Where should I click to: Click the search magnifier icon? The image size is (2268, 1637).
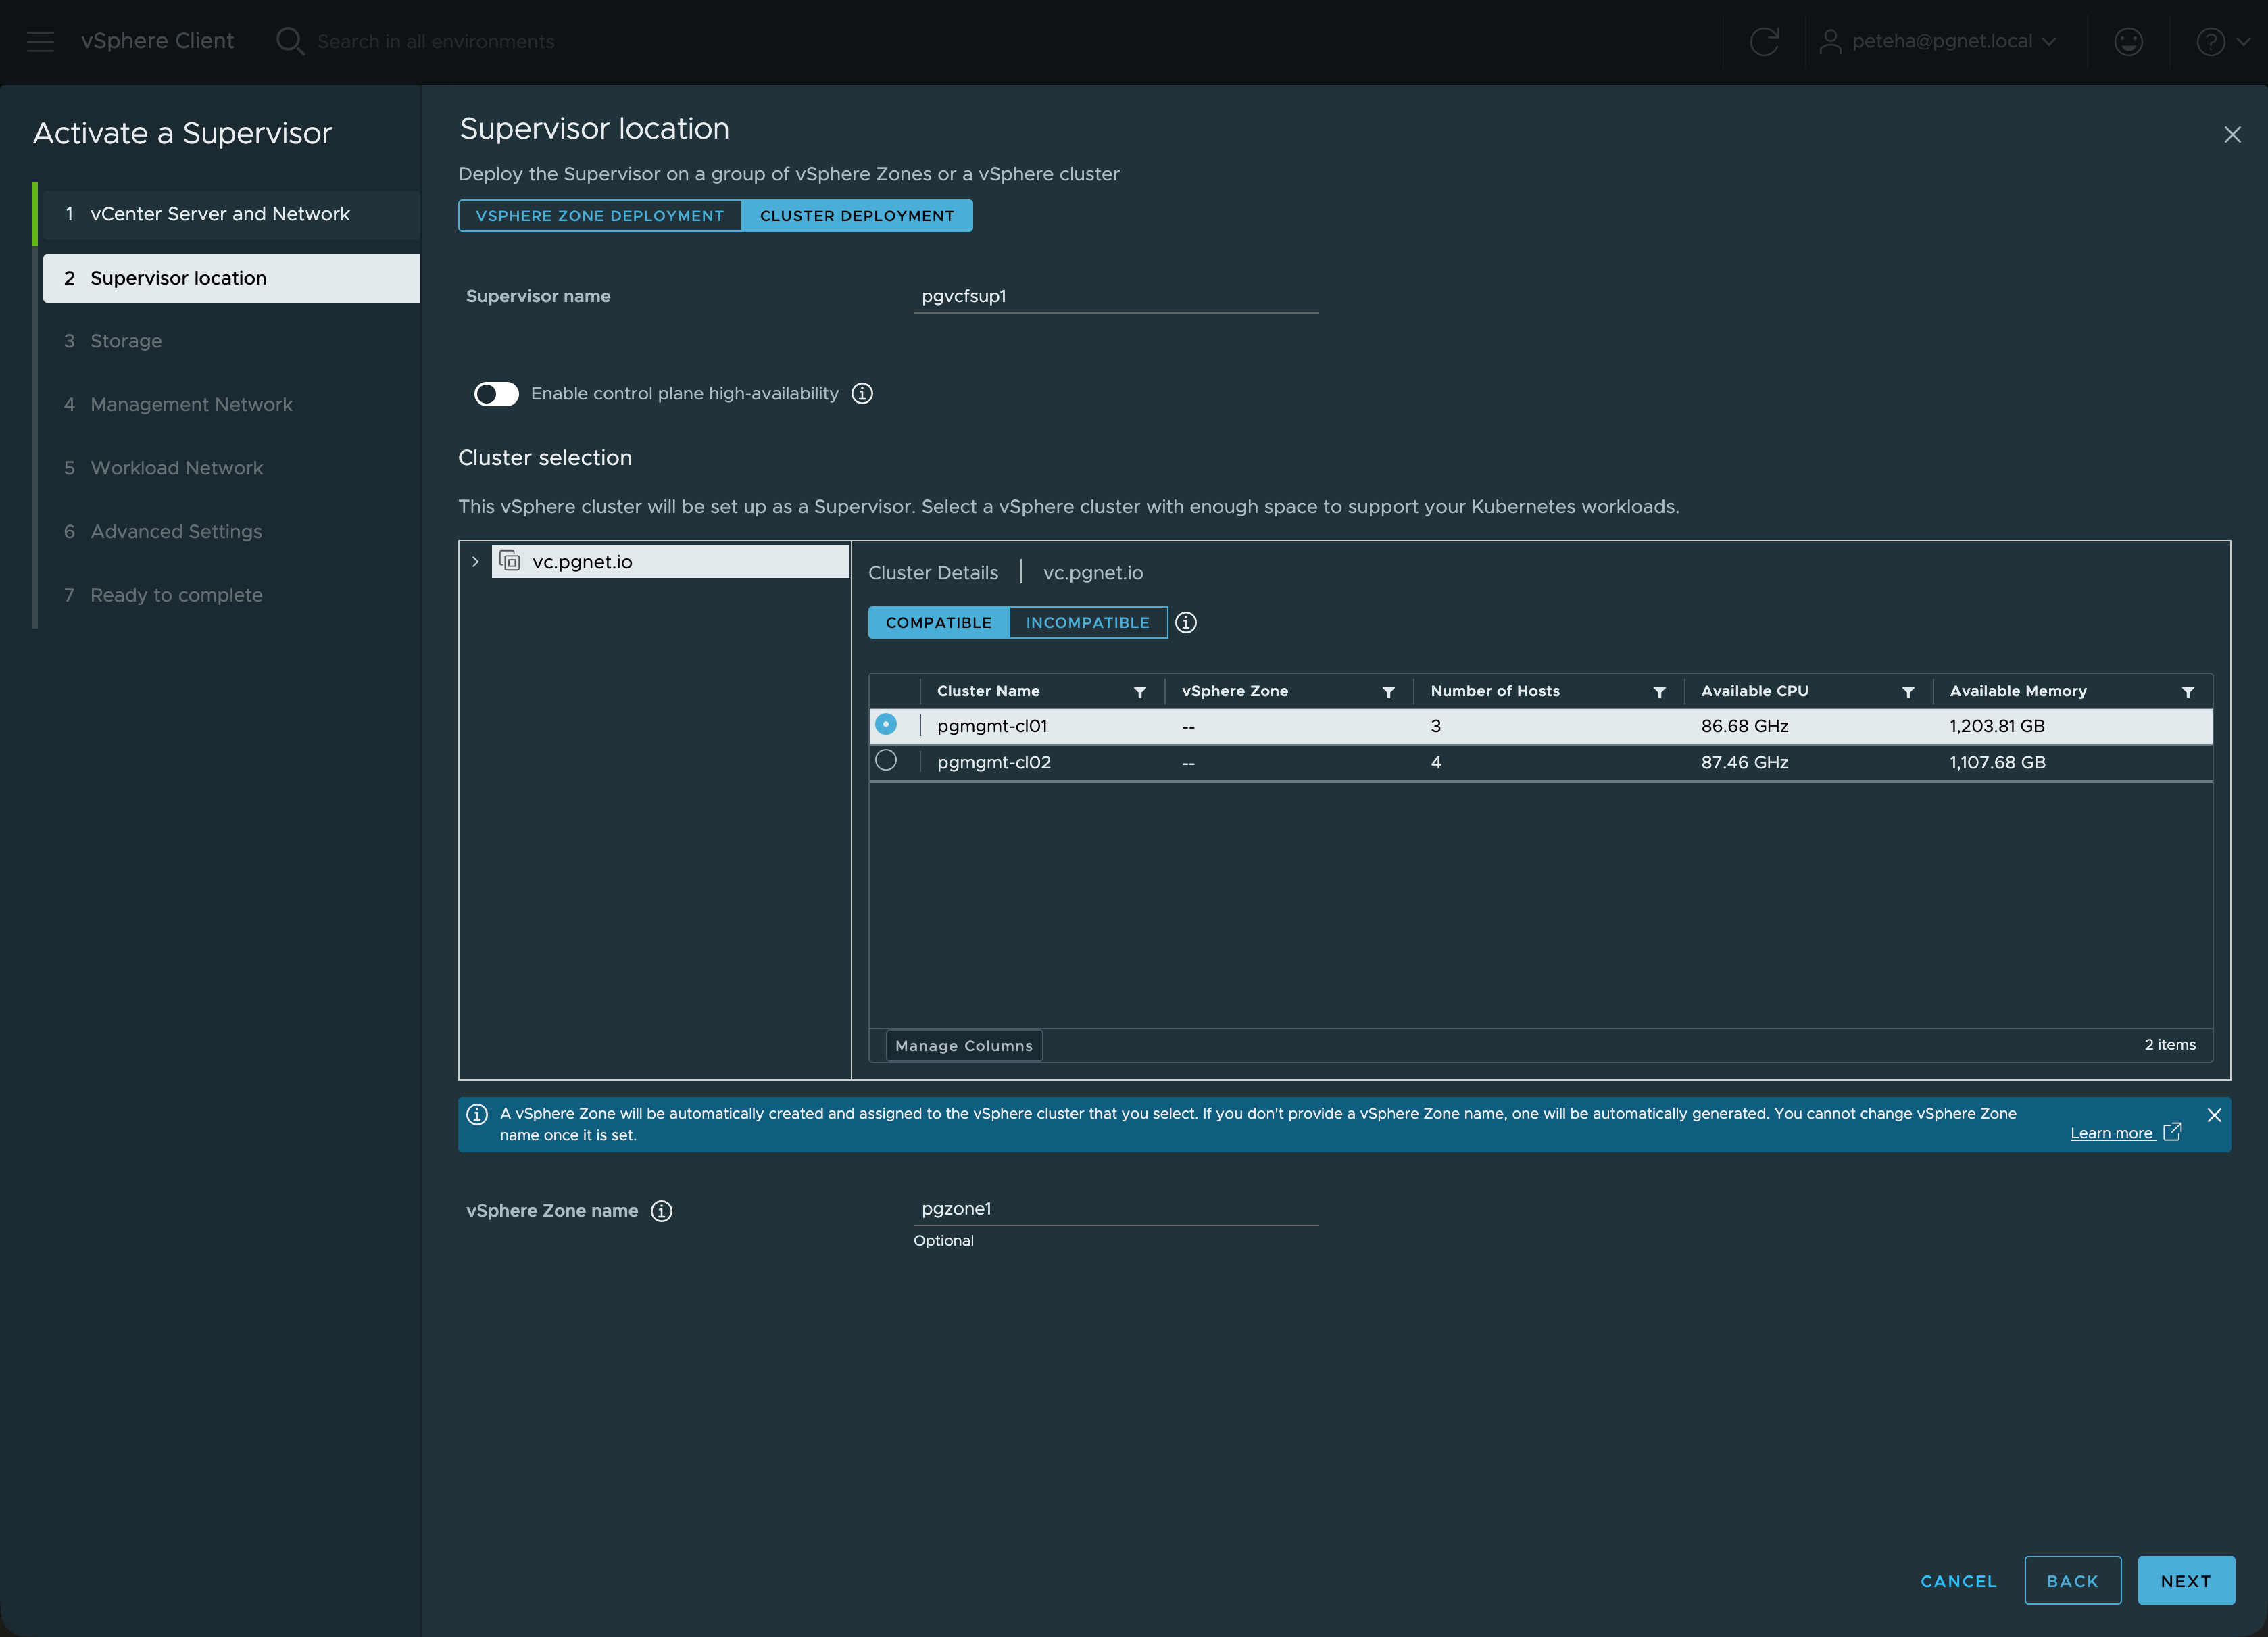(290, 41)
